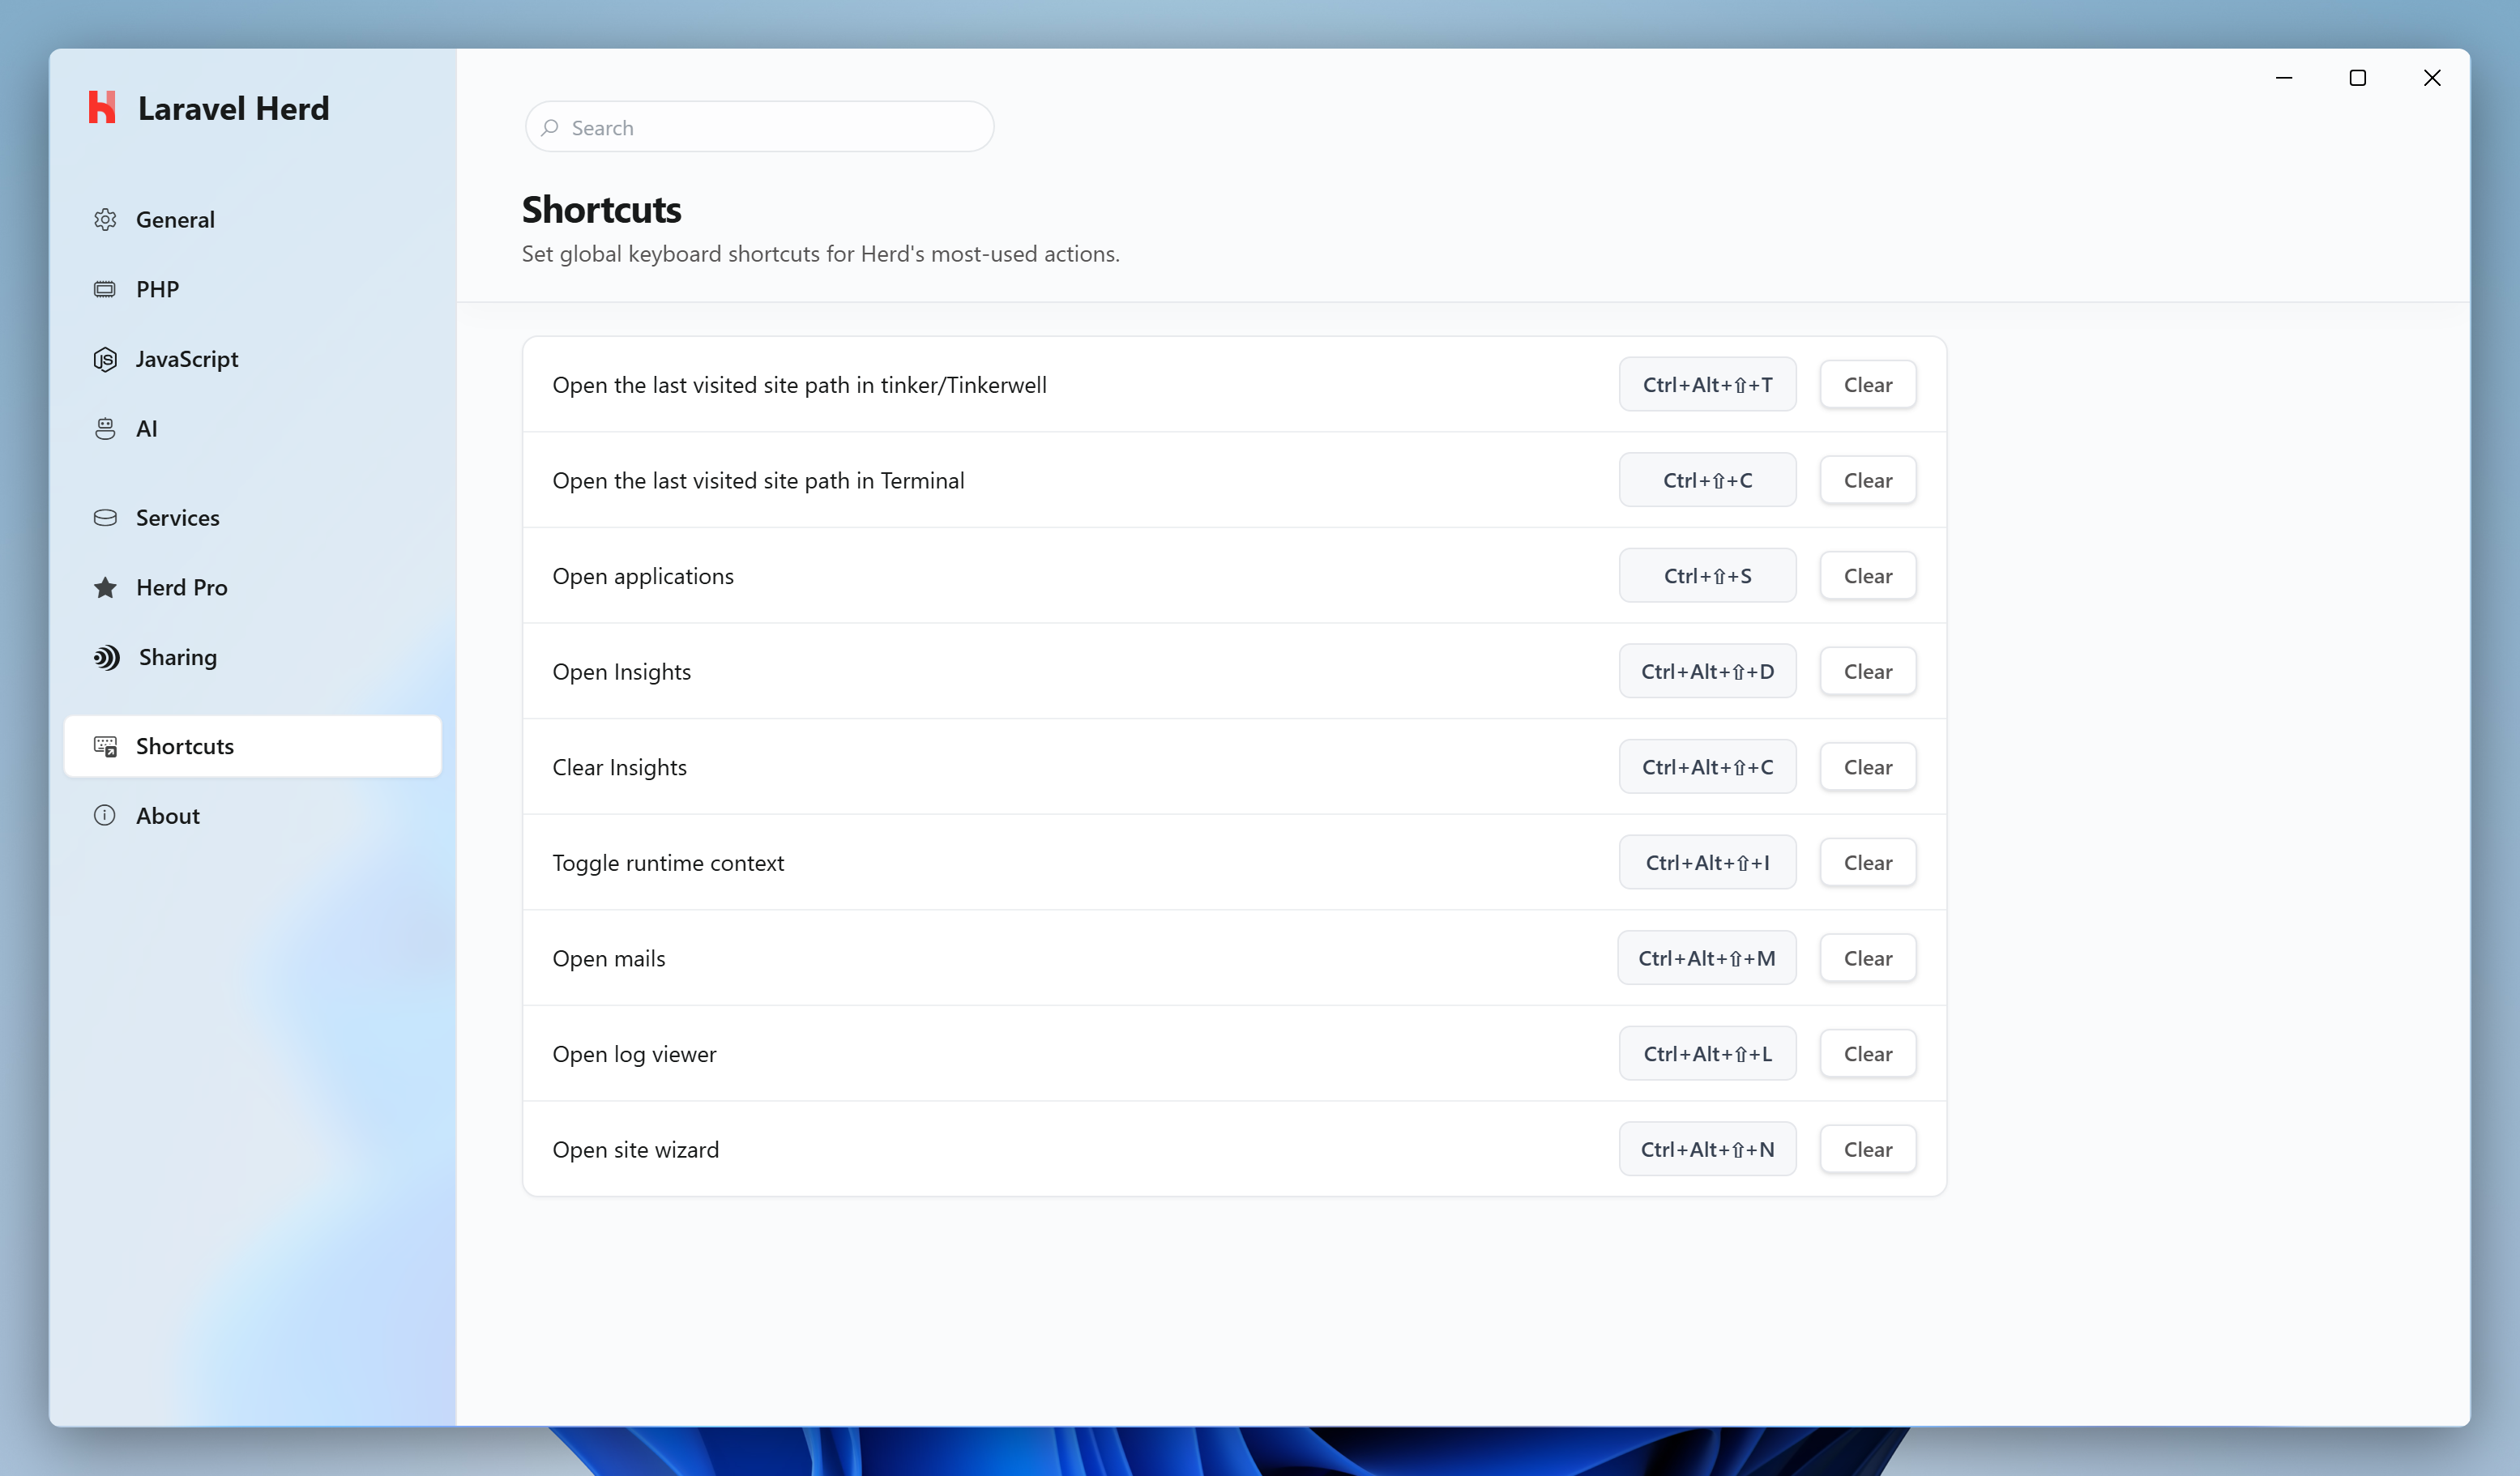The image size is (2520, 1476).
Task: Edit the Ctrl+Alt+⇧+D shortcut field
Action: click(1707, 672)
